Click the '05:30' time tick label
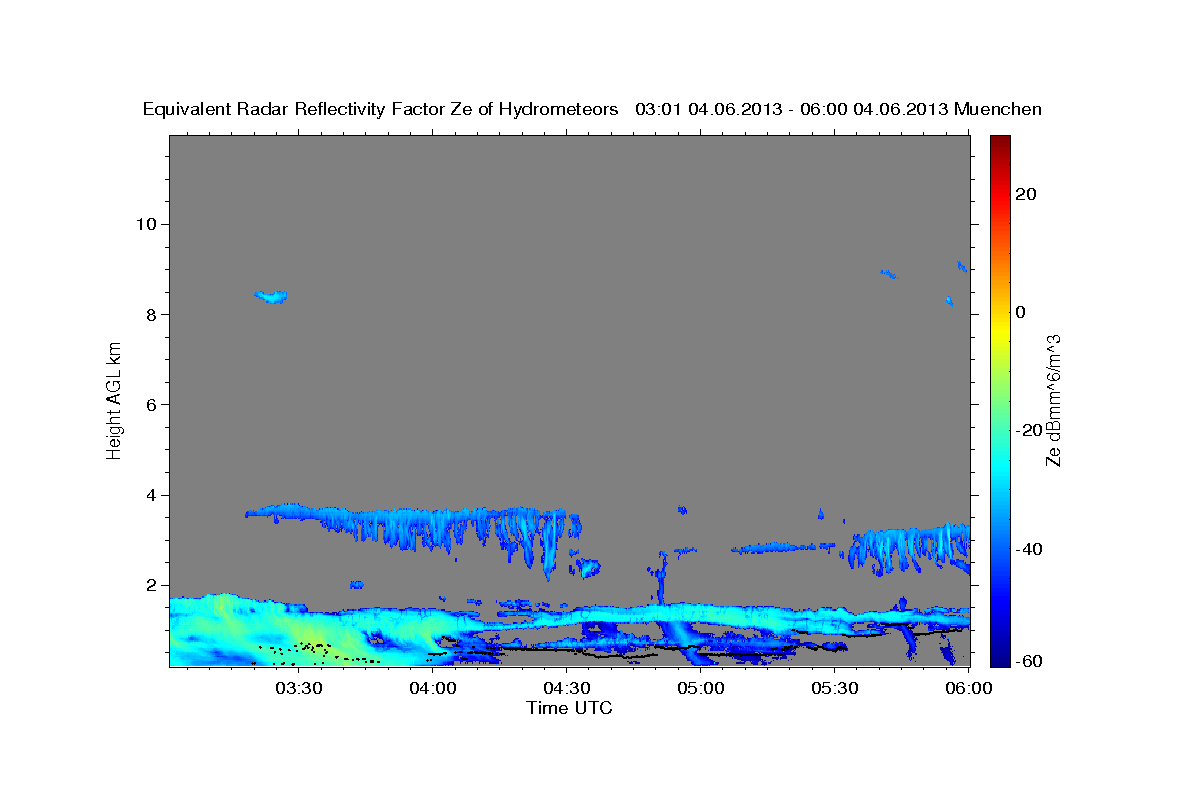Screen dimensions: 1200x800 click(x=835, y=688)
